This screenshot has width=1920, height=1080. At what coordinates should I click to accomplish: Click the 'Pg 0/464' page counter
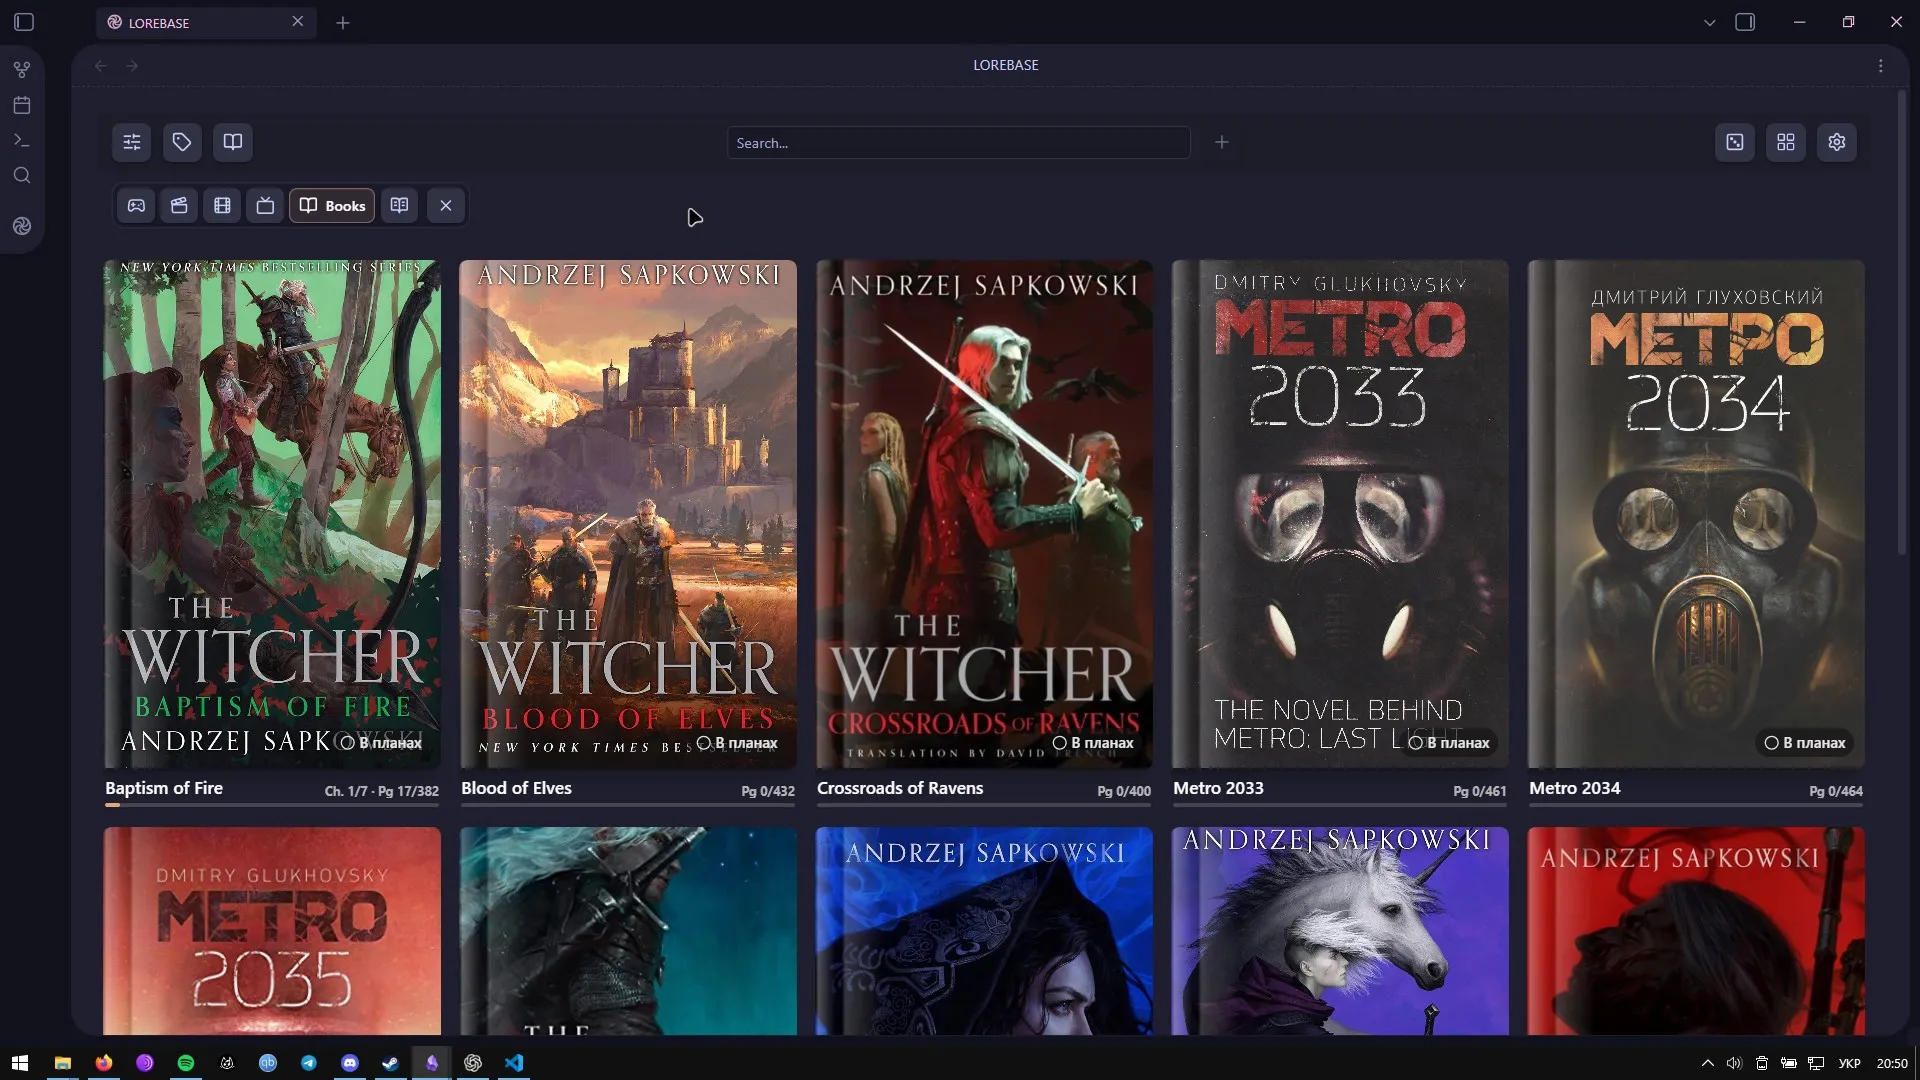pyautogui.click(x=1836, y=791)
